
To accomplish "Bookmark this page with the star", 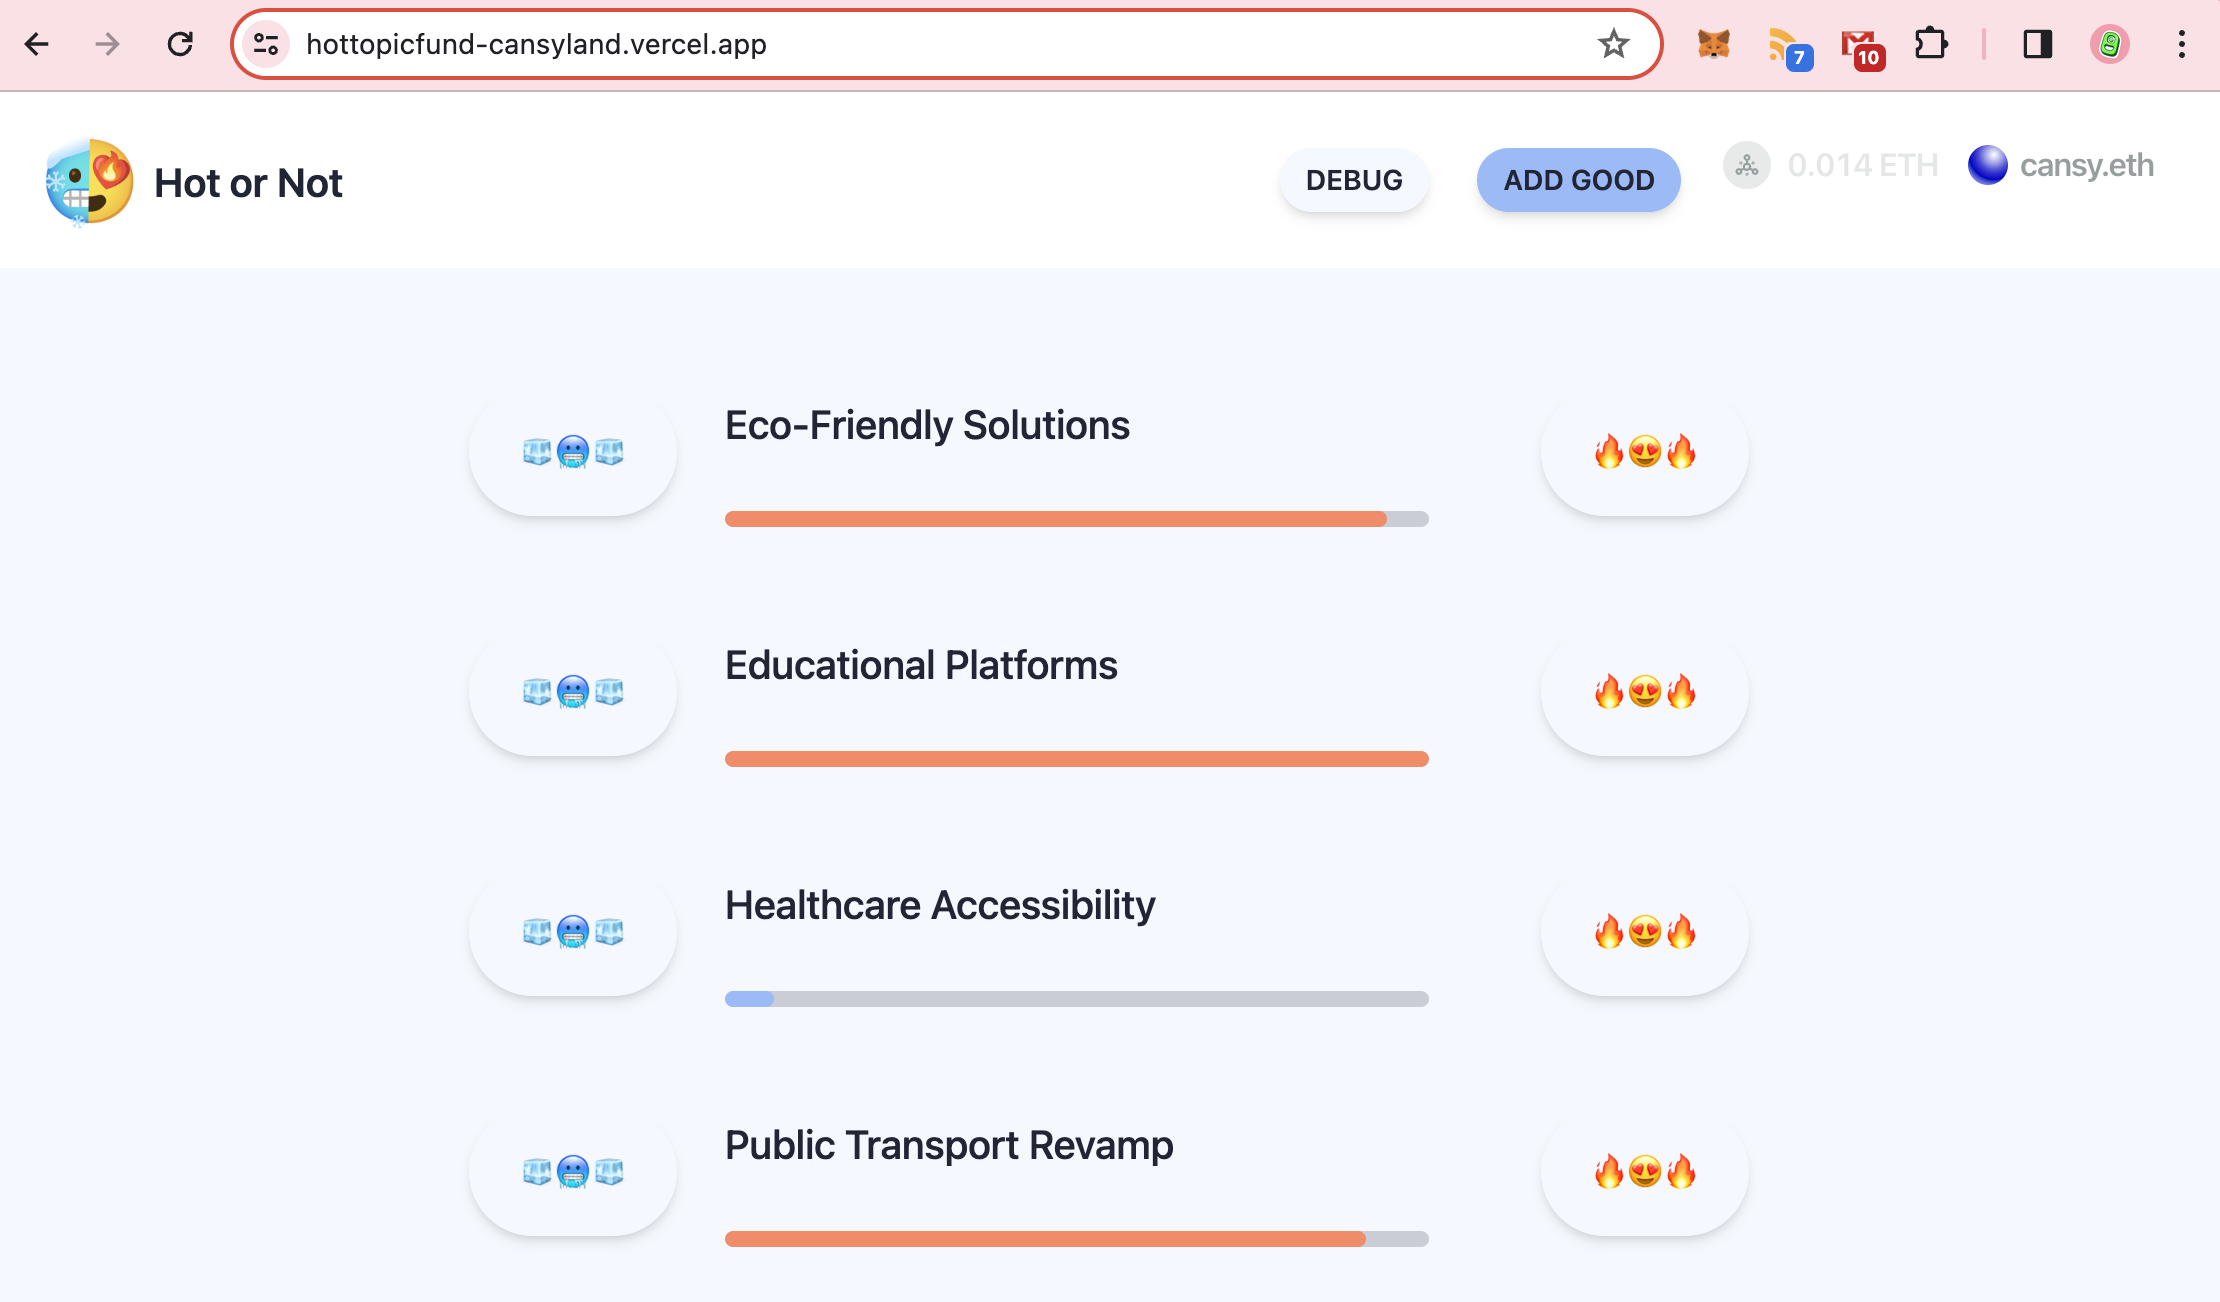I will 1613,44.
